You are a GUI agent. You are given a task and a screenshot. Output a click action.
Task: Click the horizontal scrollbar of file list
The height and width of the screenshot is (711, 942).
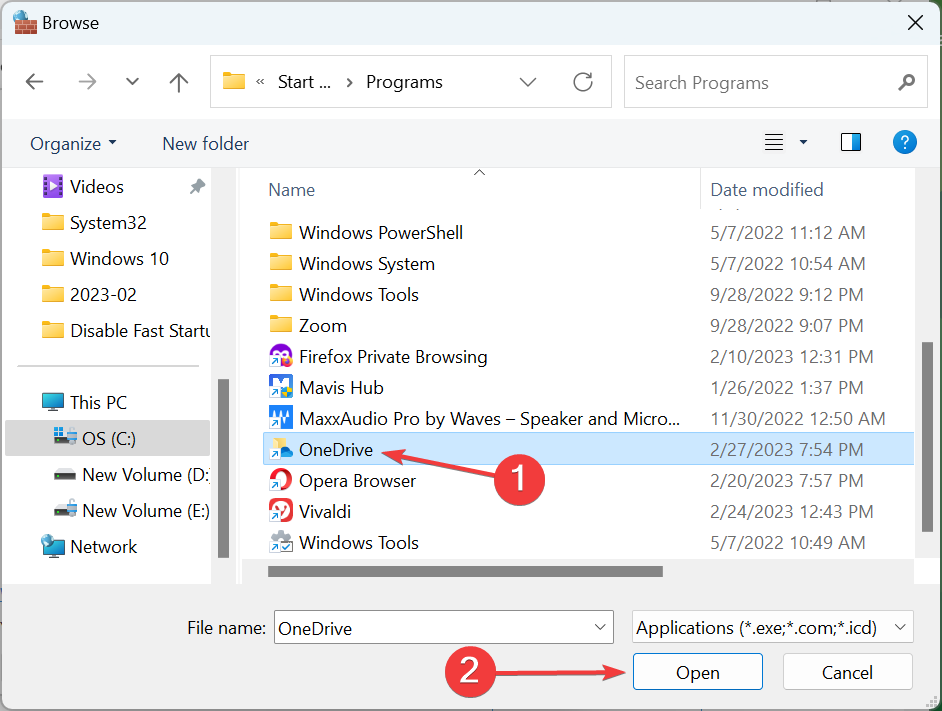466,571
